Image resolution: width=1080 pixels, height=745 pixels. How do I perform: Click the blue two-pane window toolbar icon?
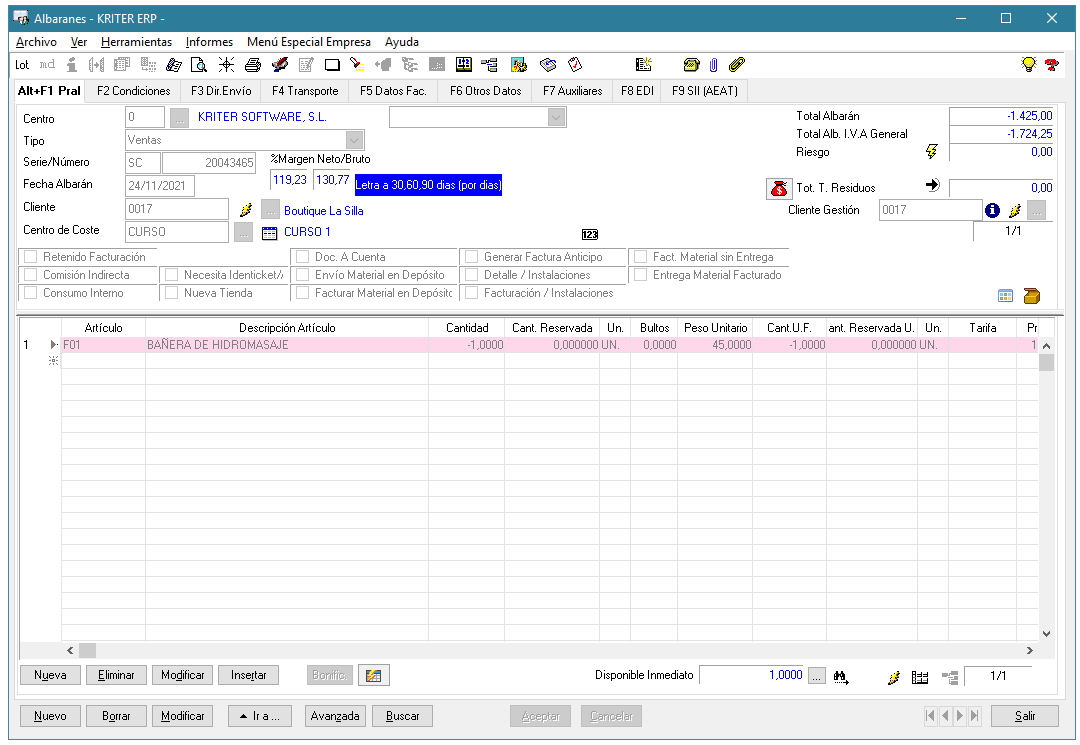[464, 65]
